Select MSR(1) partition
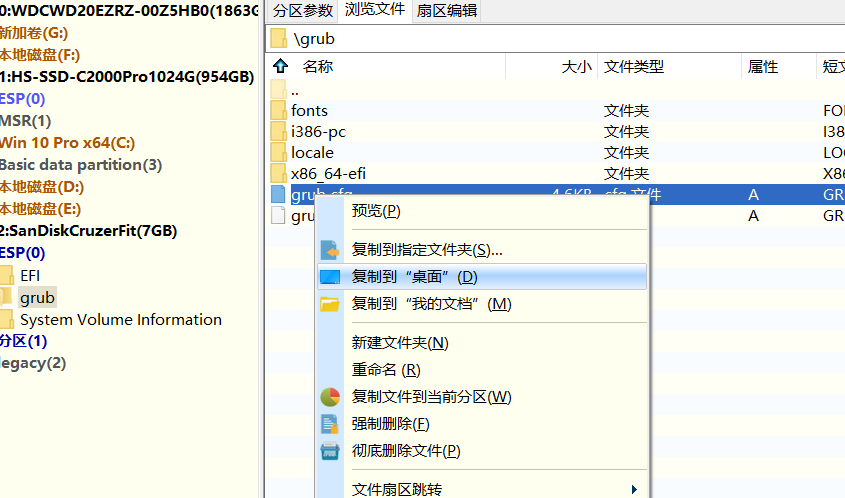Screen dimensions: 845x498 pos(25,121)
